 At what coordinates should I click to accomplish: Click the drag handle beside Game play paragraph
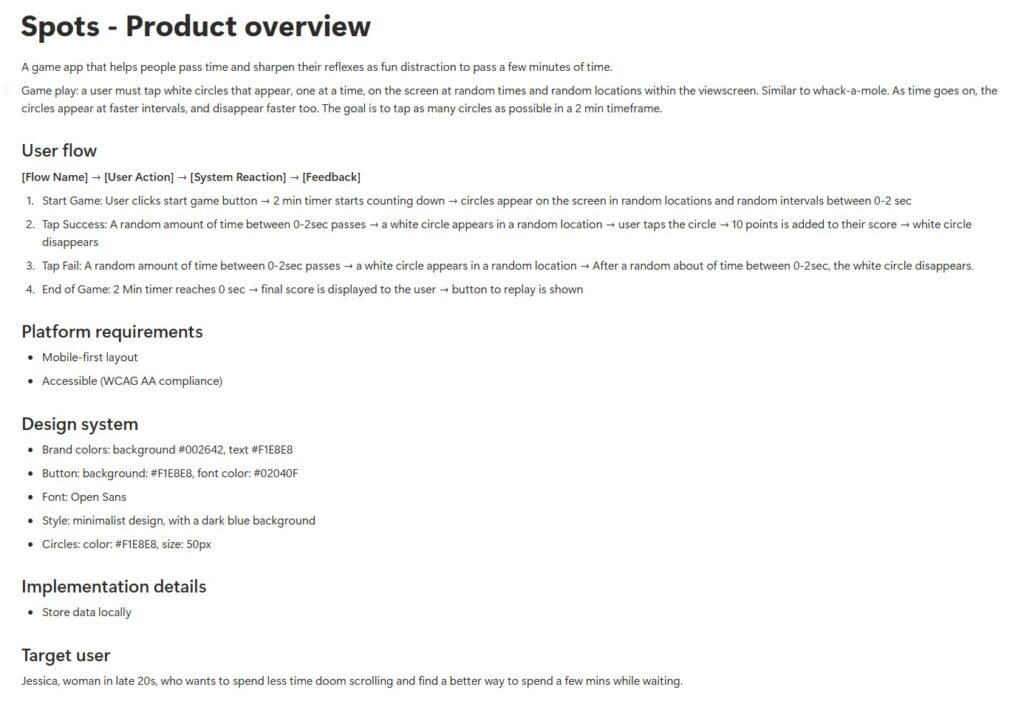tap(8, 91)
